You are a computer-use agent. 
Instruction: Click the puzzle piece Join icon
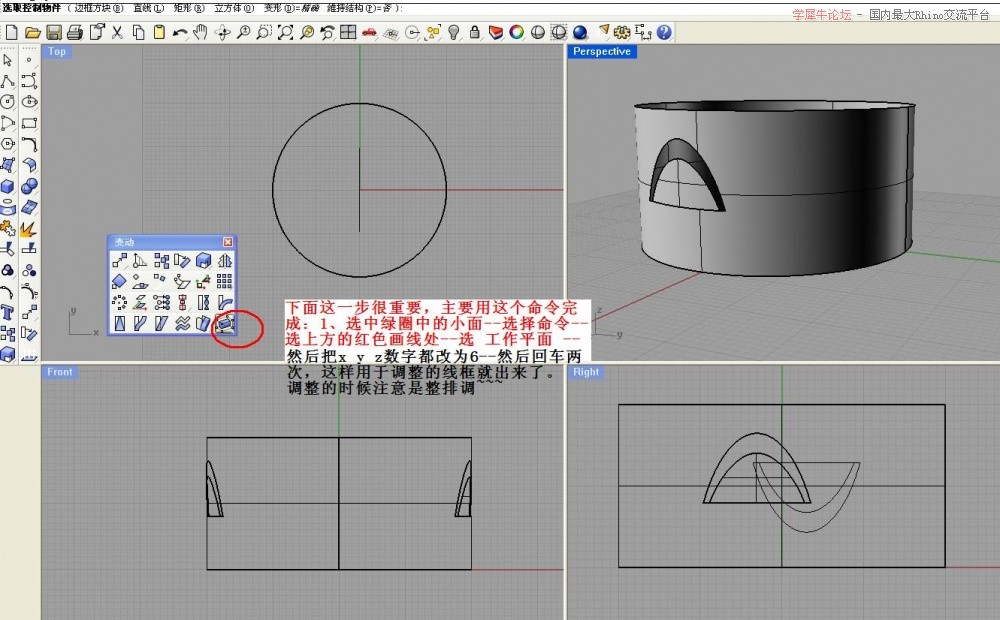coord(8,228)
